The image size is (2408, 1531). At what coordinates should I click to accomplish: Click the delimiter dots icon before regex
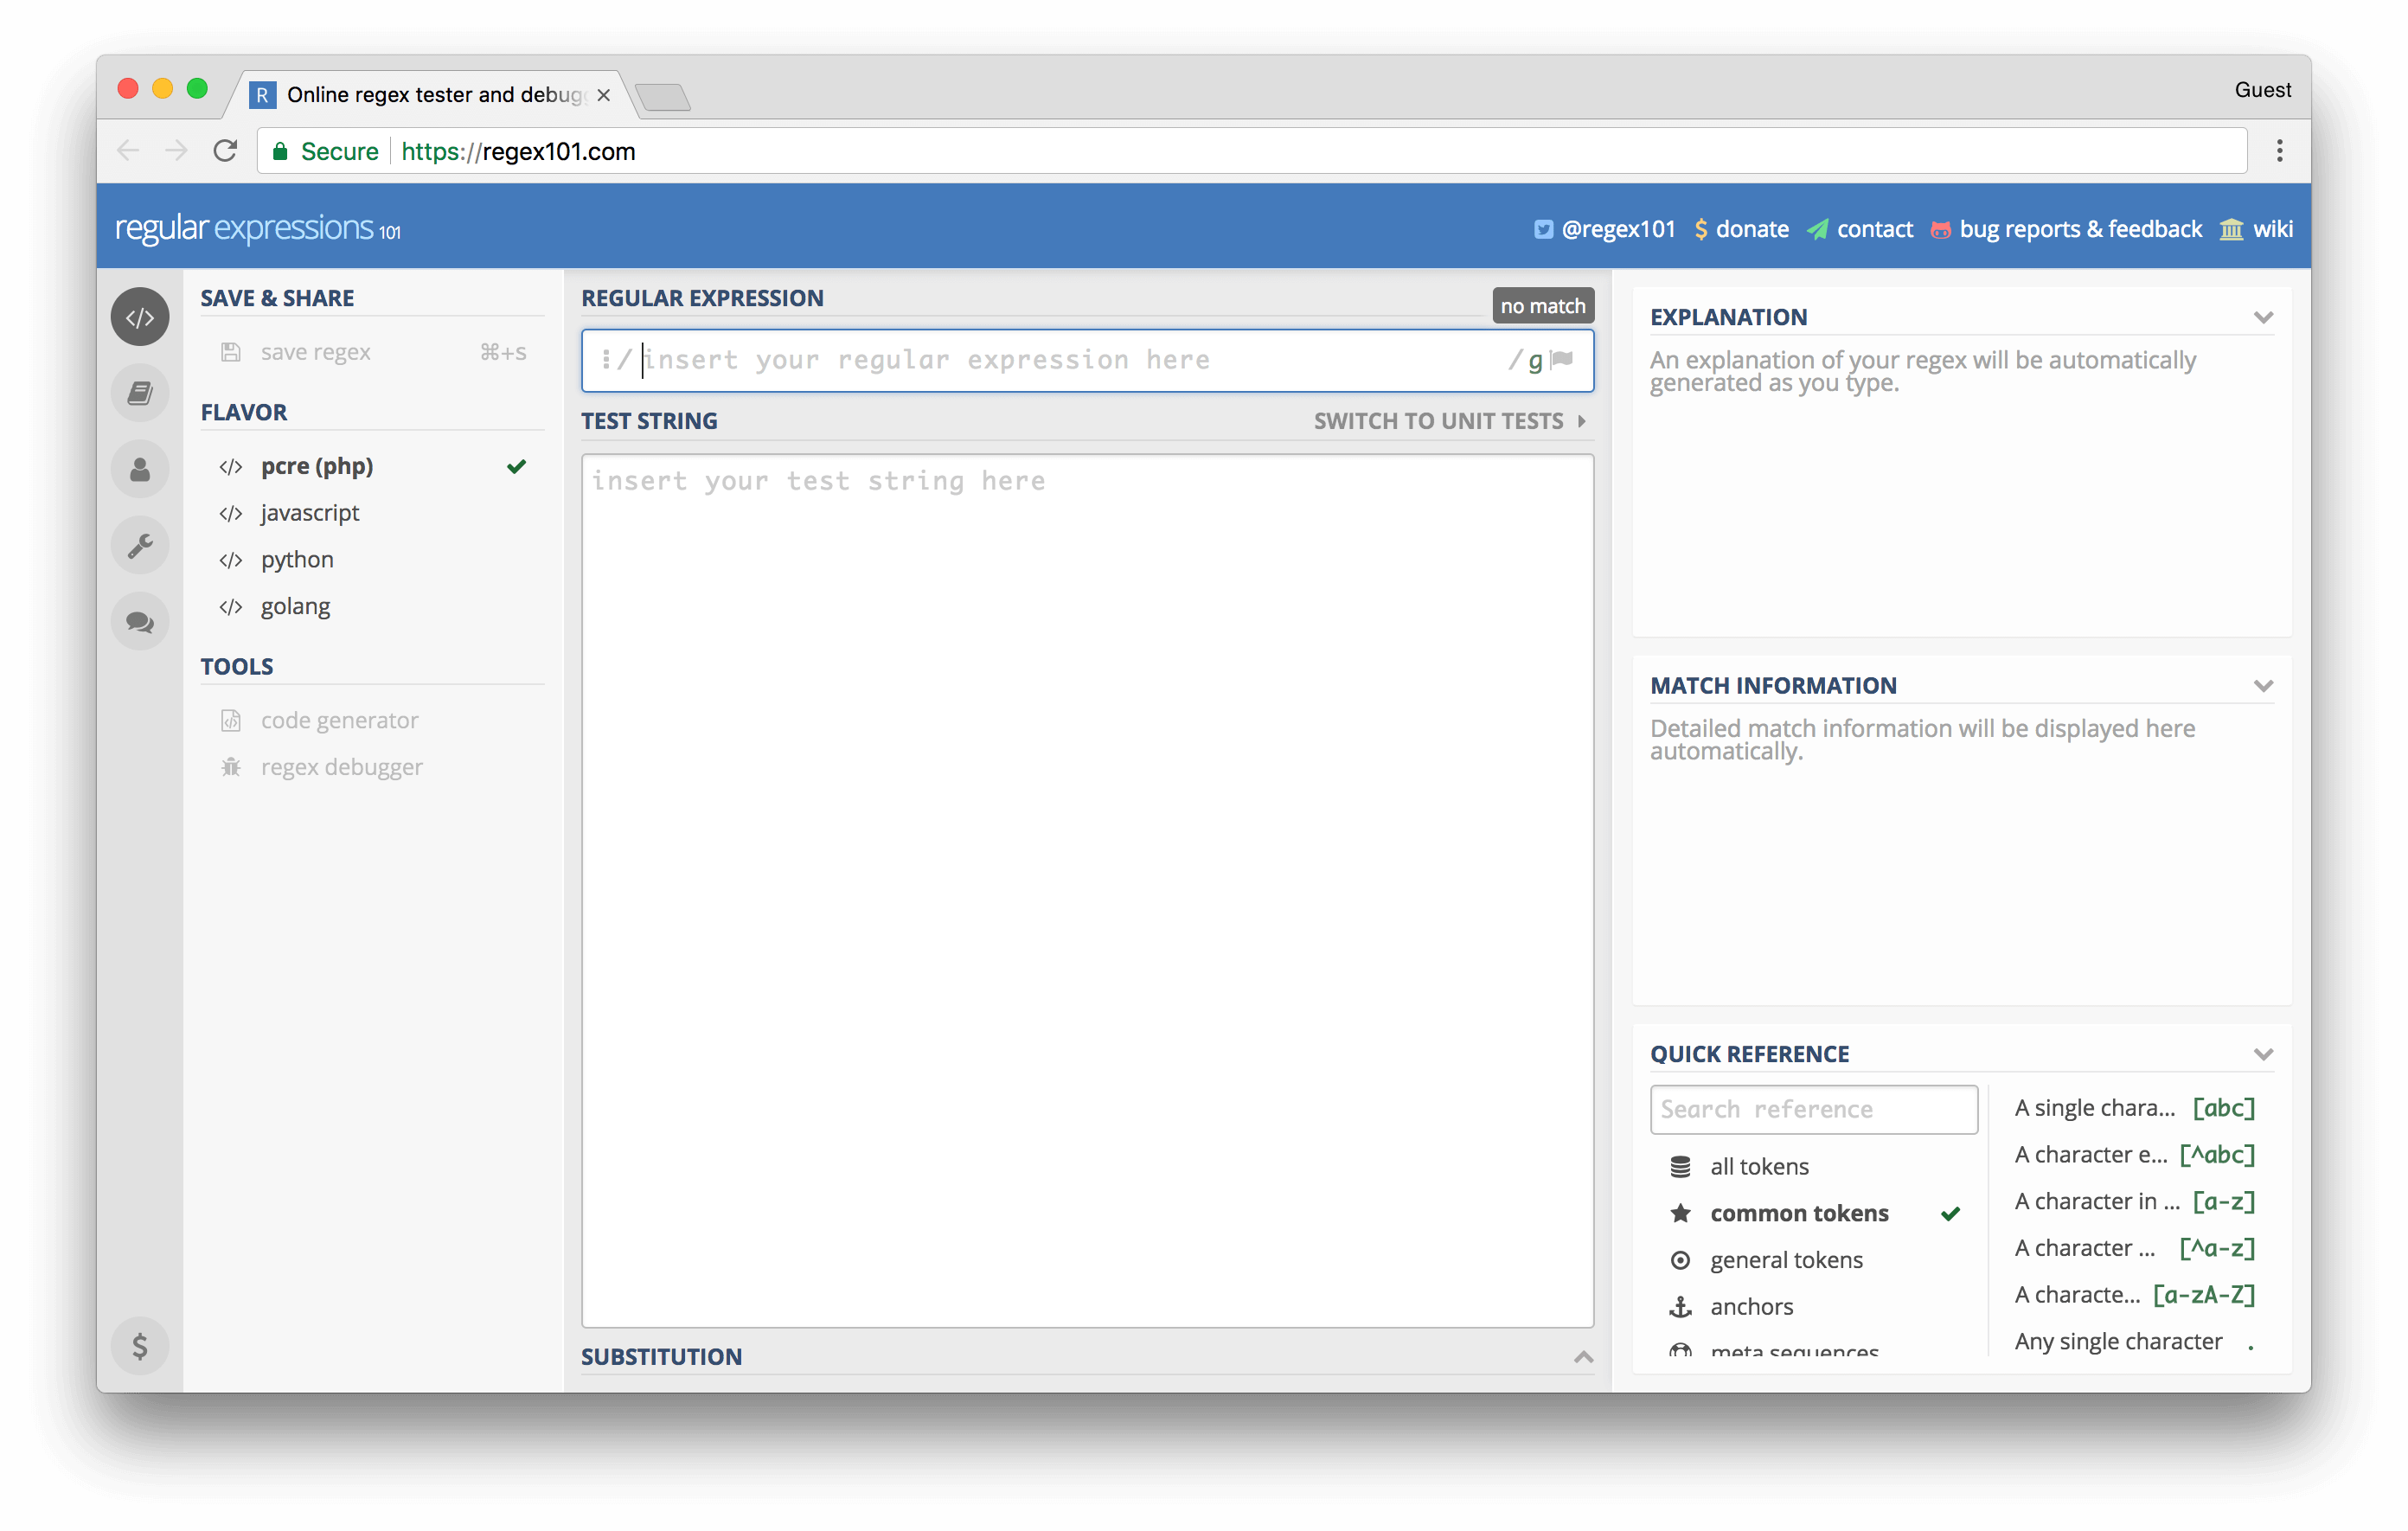click(606, 359)
